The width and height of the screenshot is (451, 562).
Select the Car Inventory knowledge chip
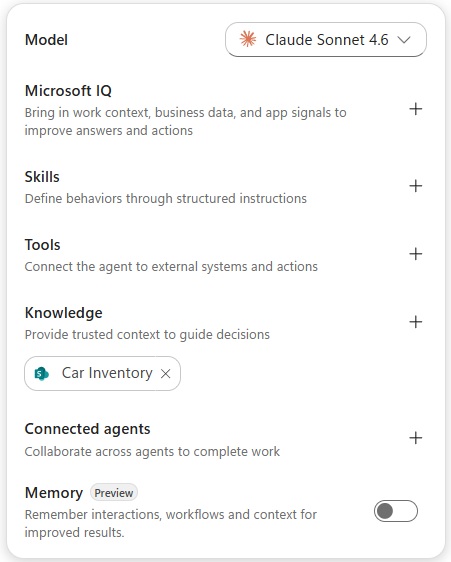point(102,373)
